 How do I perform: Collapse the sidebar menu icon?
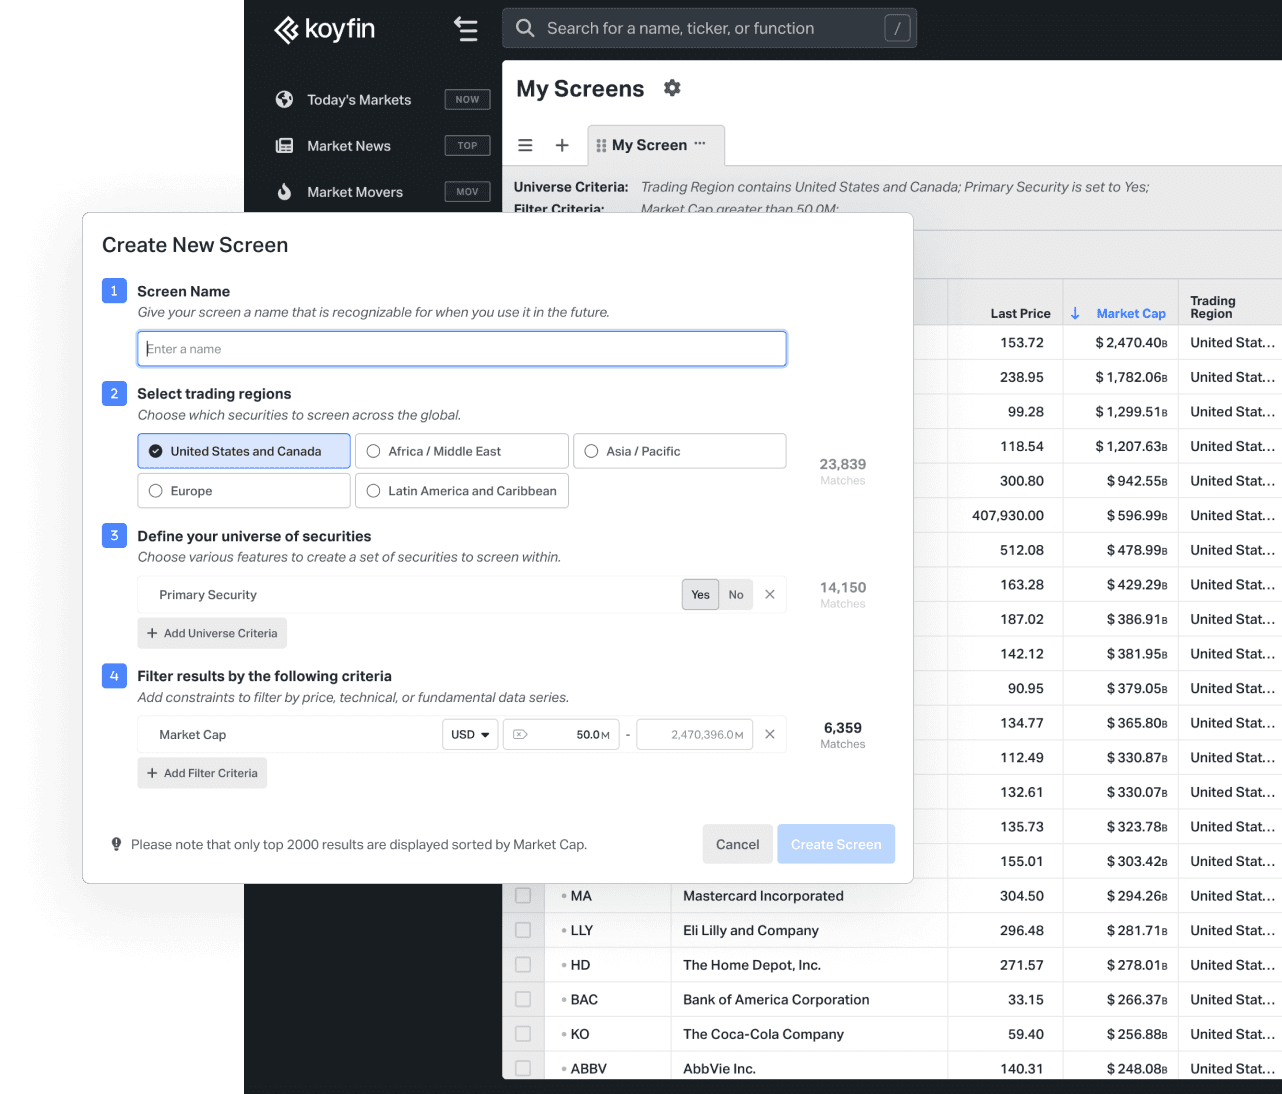pos(466,29)
